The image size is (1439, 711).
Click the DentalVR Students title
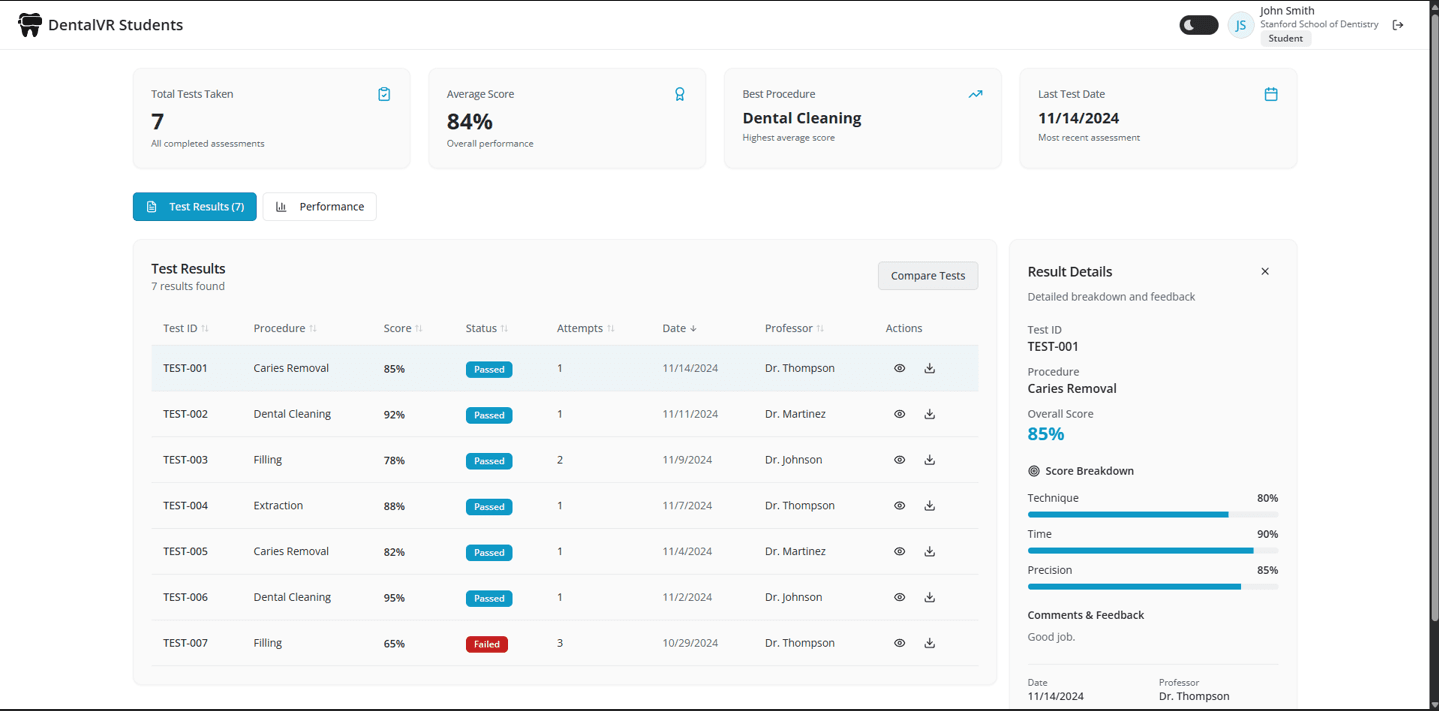[116, 25]
